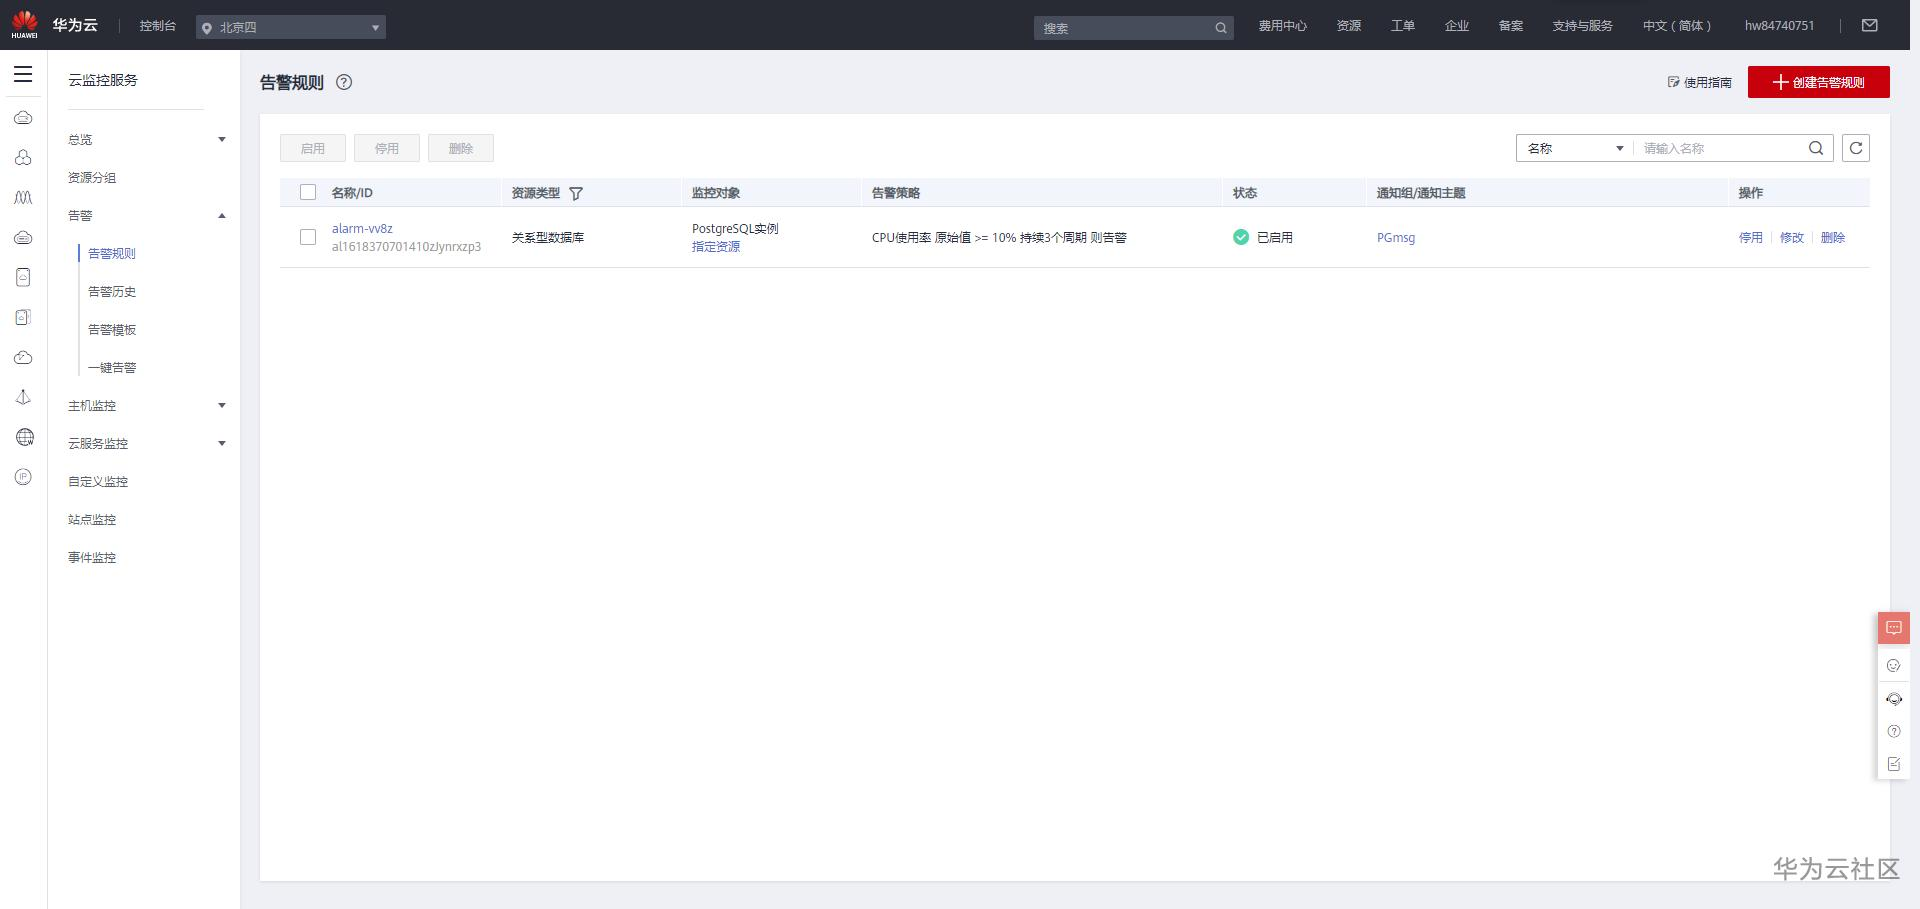Open the headset customer service floating icon
This screenshot has height=909, width=1920.
pyautogui.click(x=1894, y=699)
